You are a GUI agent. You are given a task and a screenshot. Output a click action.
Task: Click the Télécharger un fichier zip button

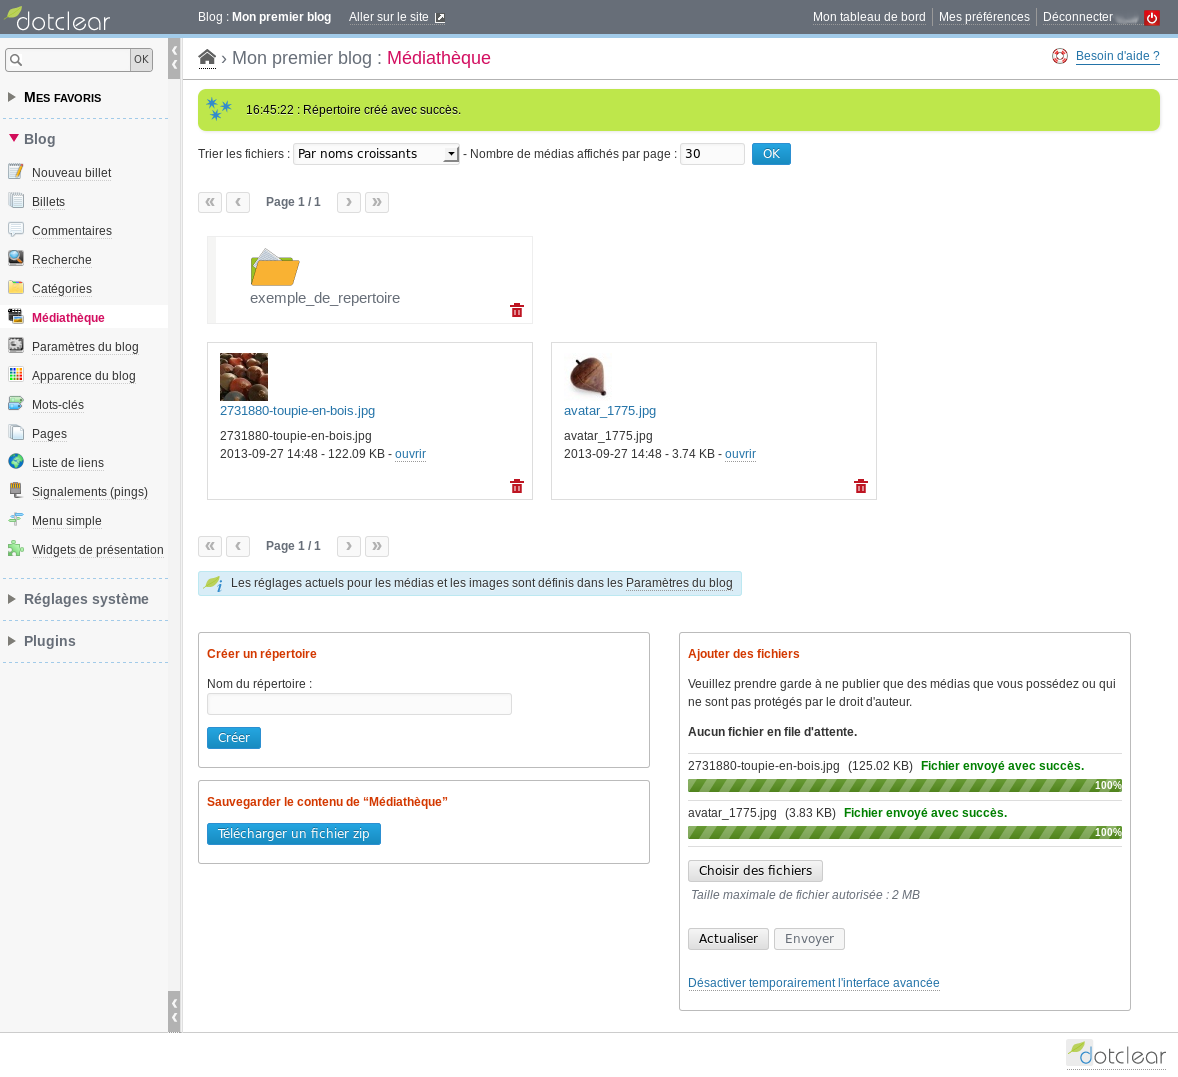[293, 834]
